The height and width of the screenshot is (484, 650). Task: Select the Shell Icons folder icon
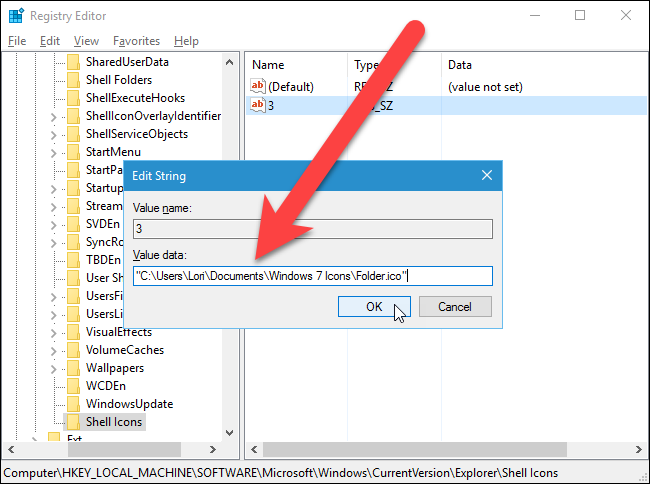[x=73, y=422]
